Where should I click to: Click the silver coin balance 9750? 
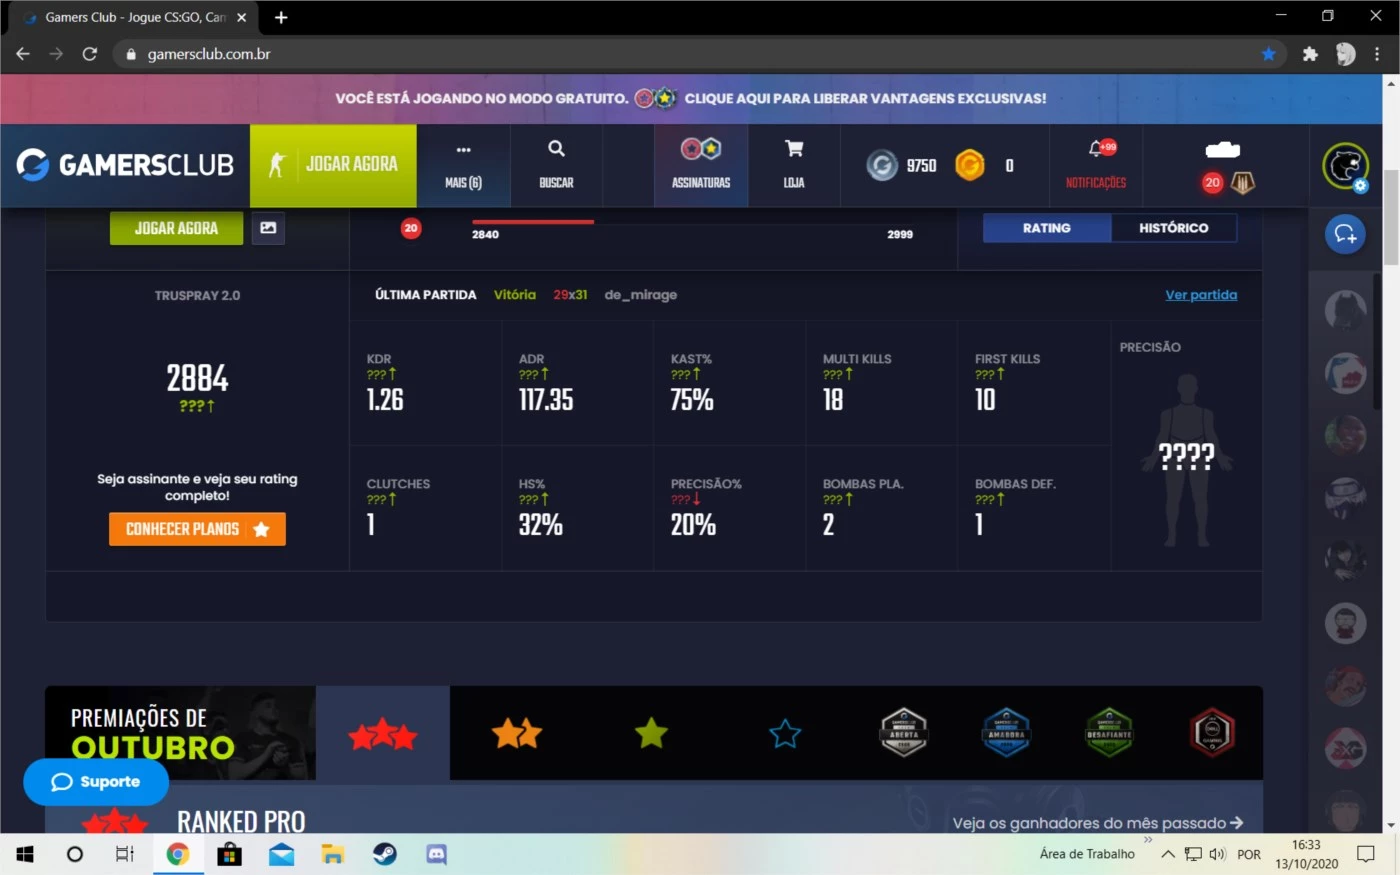tap(902, 165)
